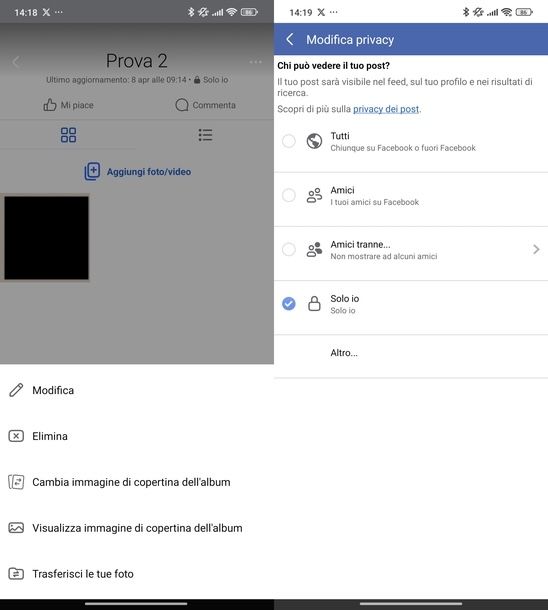The height and width of the screenshot is (610, 548).
Task: Tap the thumbs-up Mi piace icon
Action: tap(50, 105)
